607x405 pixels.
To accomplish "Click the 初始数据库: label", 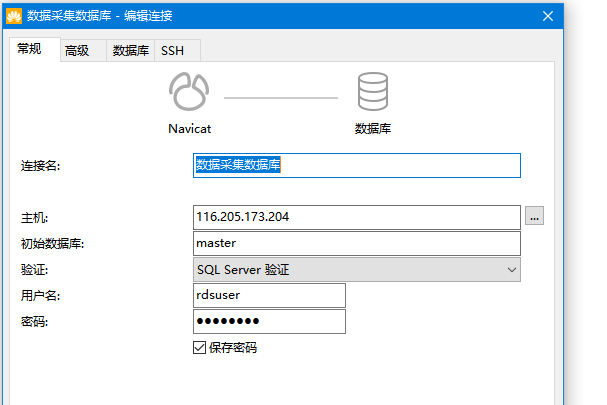I will pyautogui.click(x=52, y=244).
